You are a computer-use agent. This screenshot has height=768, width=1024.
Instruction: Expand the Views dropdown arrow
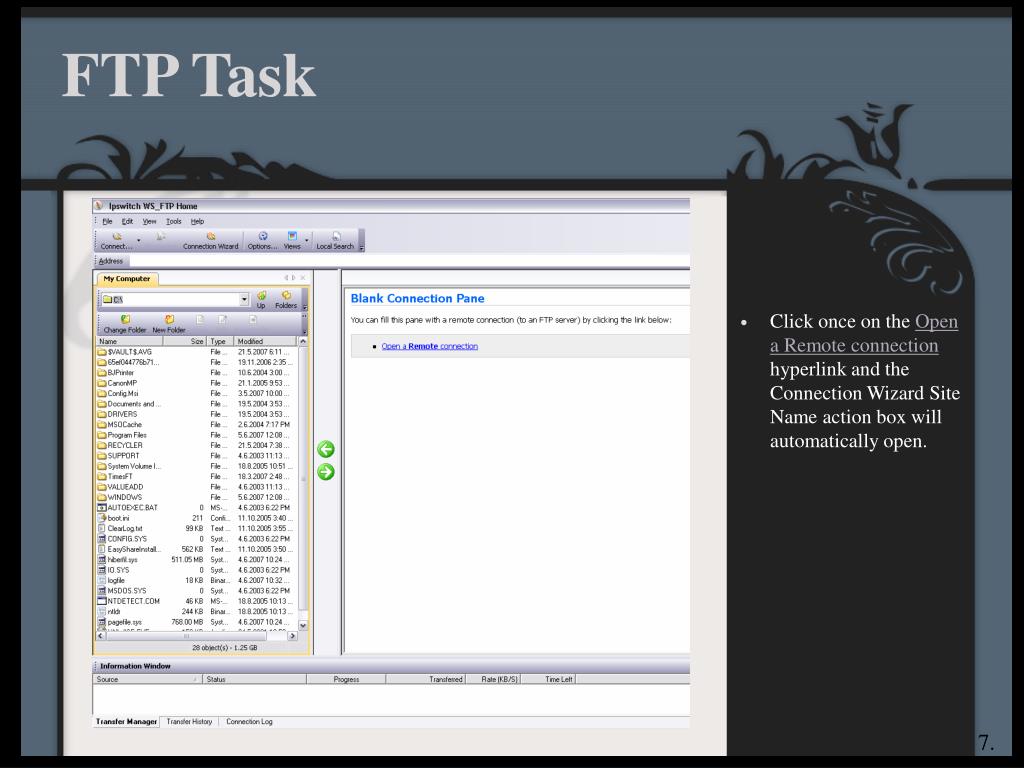[x=306, y=241]
